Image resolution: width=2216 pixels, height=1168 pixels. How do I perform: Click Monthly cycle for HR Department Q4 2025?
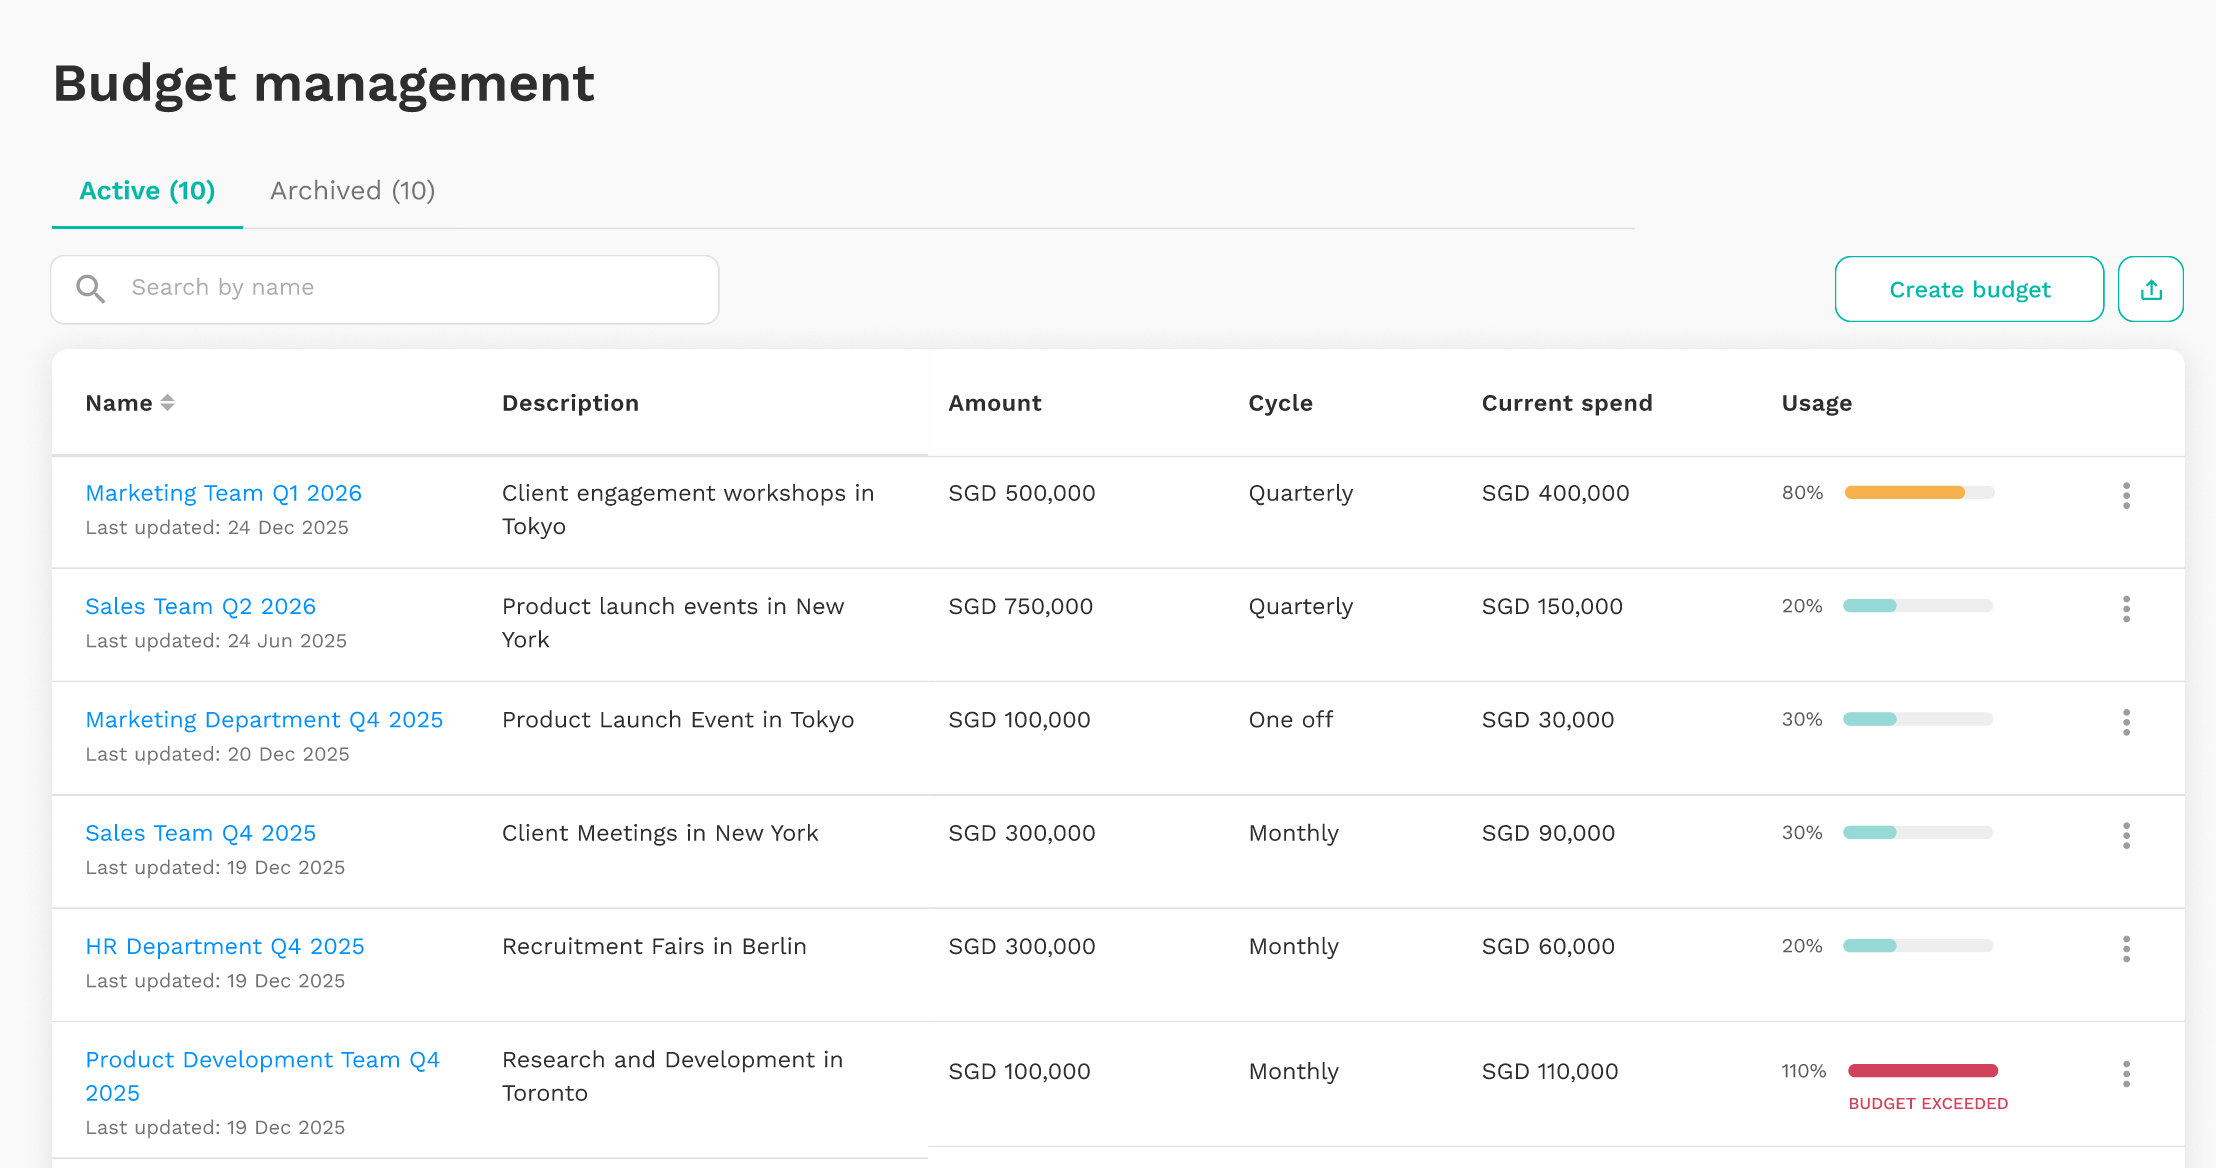pos(1294,946)
